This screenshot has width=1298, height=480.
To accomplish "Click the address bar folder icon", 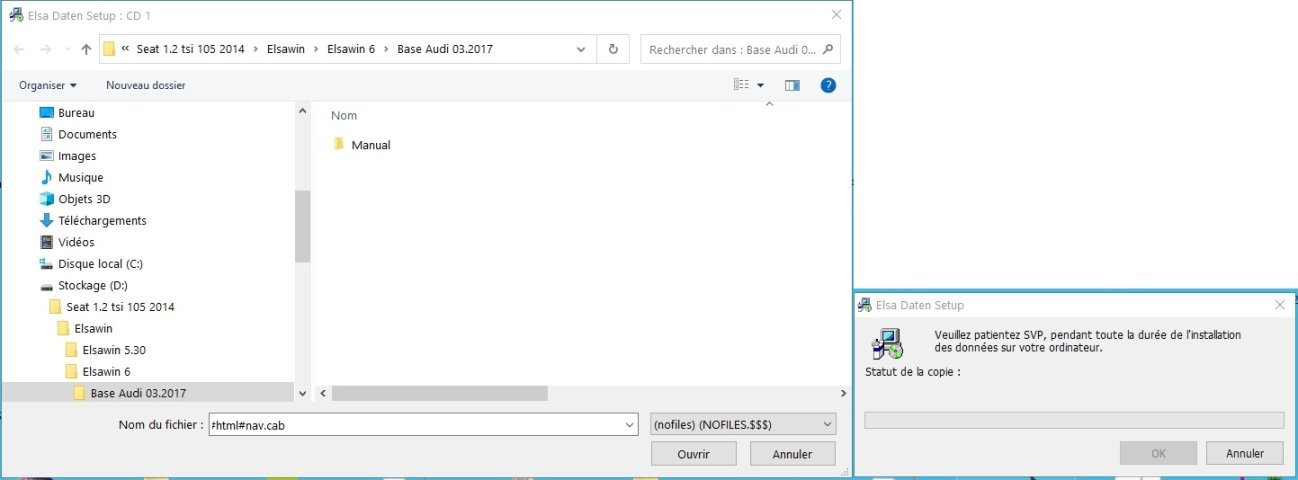I will (x=109, y=49).
